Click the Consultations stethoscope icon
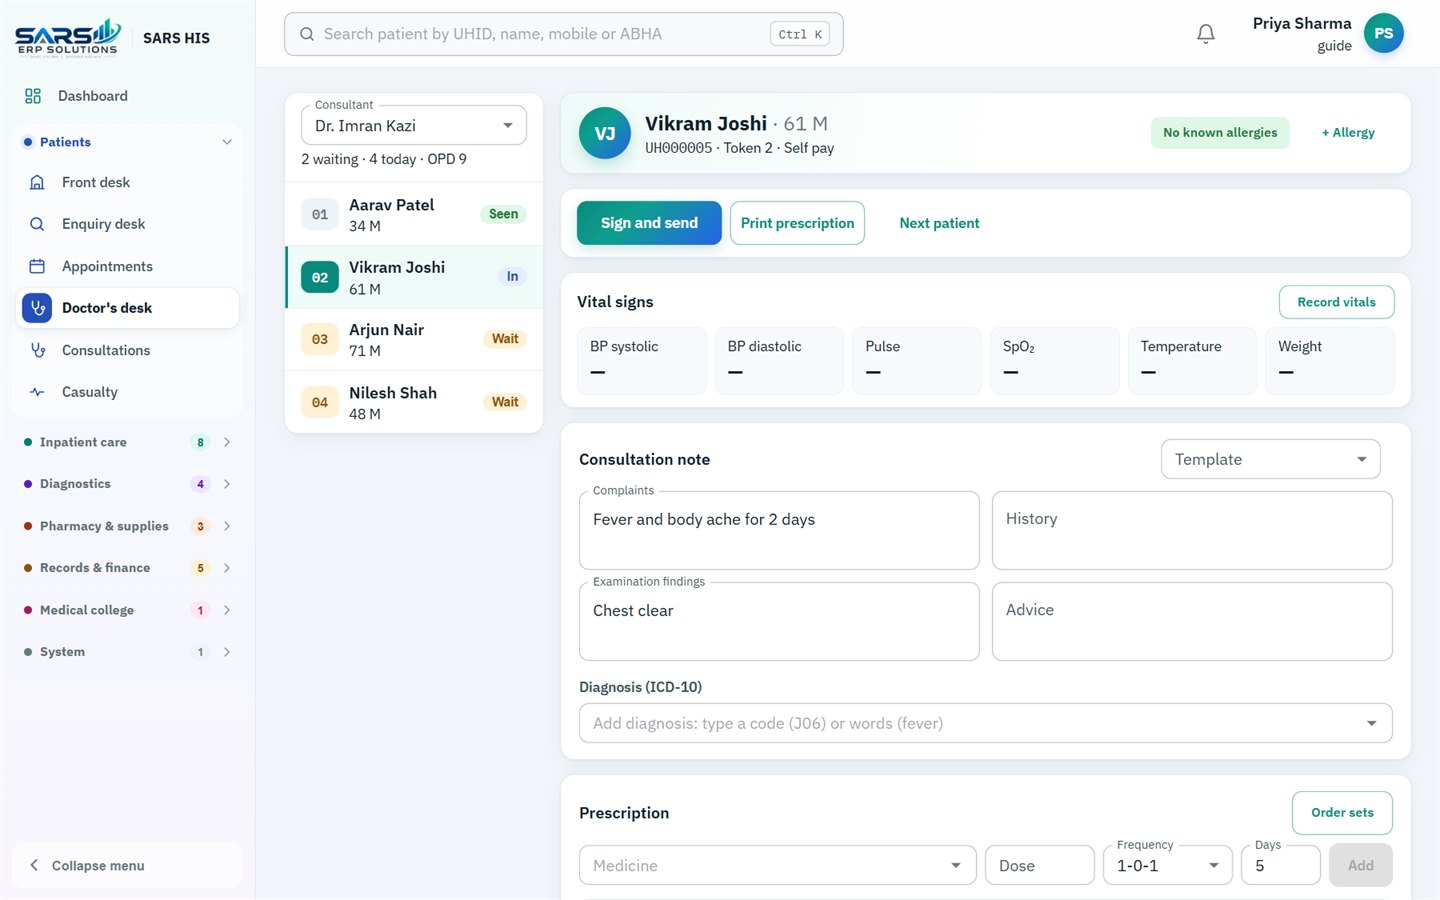Viewport: 1440px width, 900px height. coord(37,350)
